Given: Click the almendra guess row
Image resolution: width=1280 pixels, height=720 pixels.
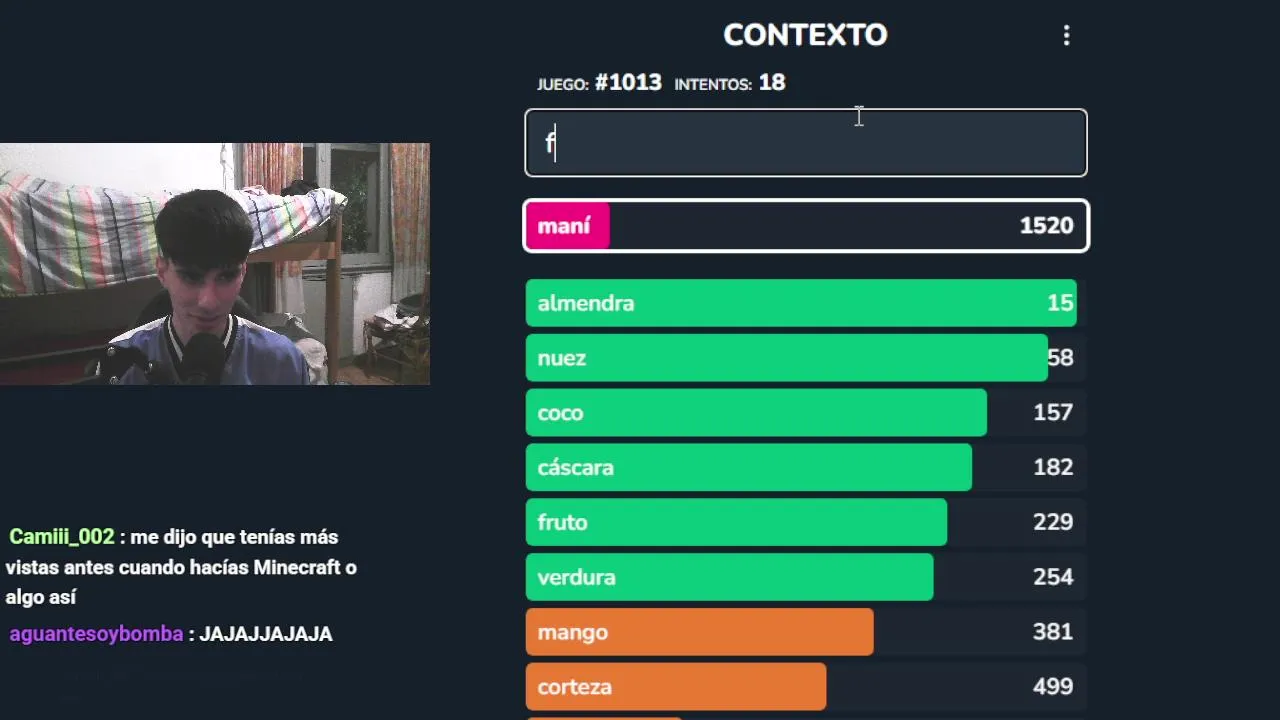Looking at the screenshot, I should coord(800,303).
